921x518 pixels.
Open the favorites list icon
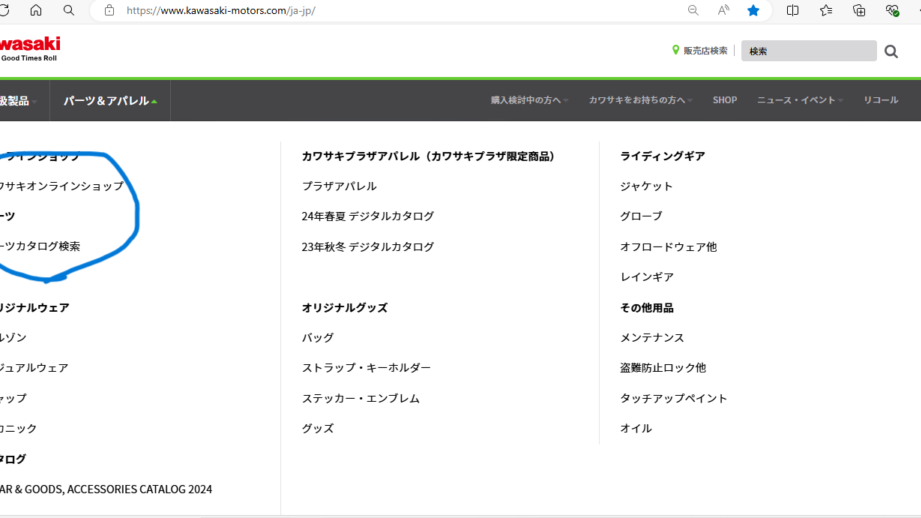826,10
